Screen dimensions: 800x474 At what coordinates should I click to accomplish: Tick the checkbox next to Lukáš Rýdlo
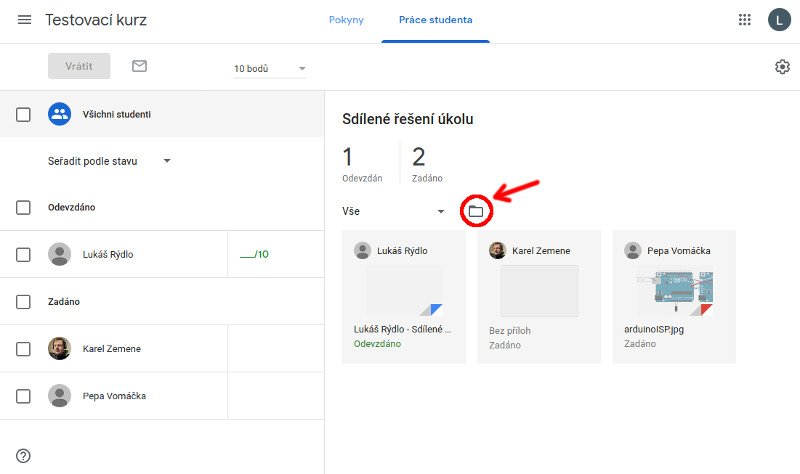[x=23, y=254]
